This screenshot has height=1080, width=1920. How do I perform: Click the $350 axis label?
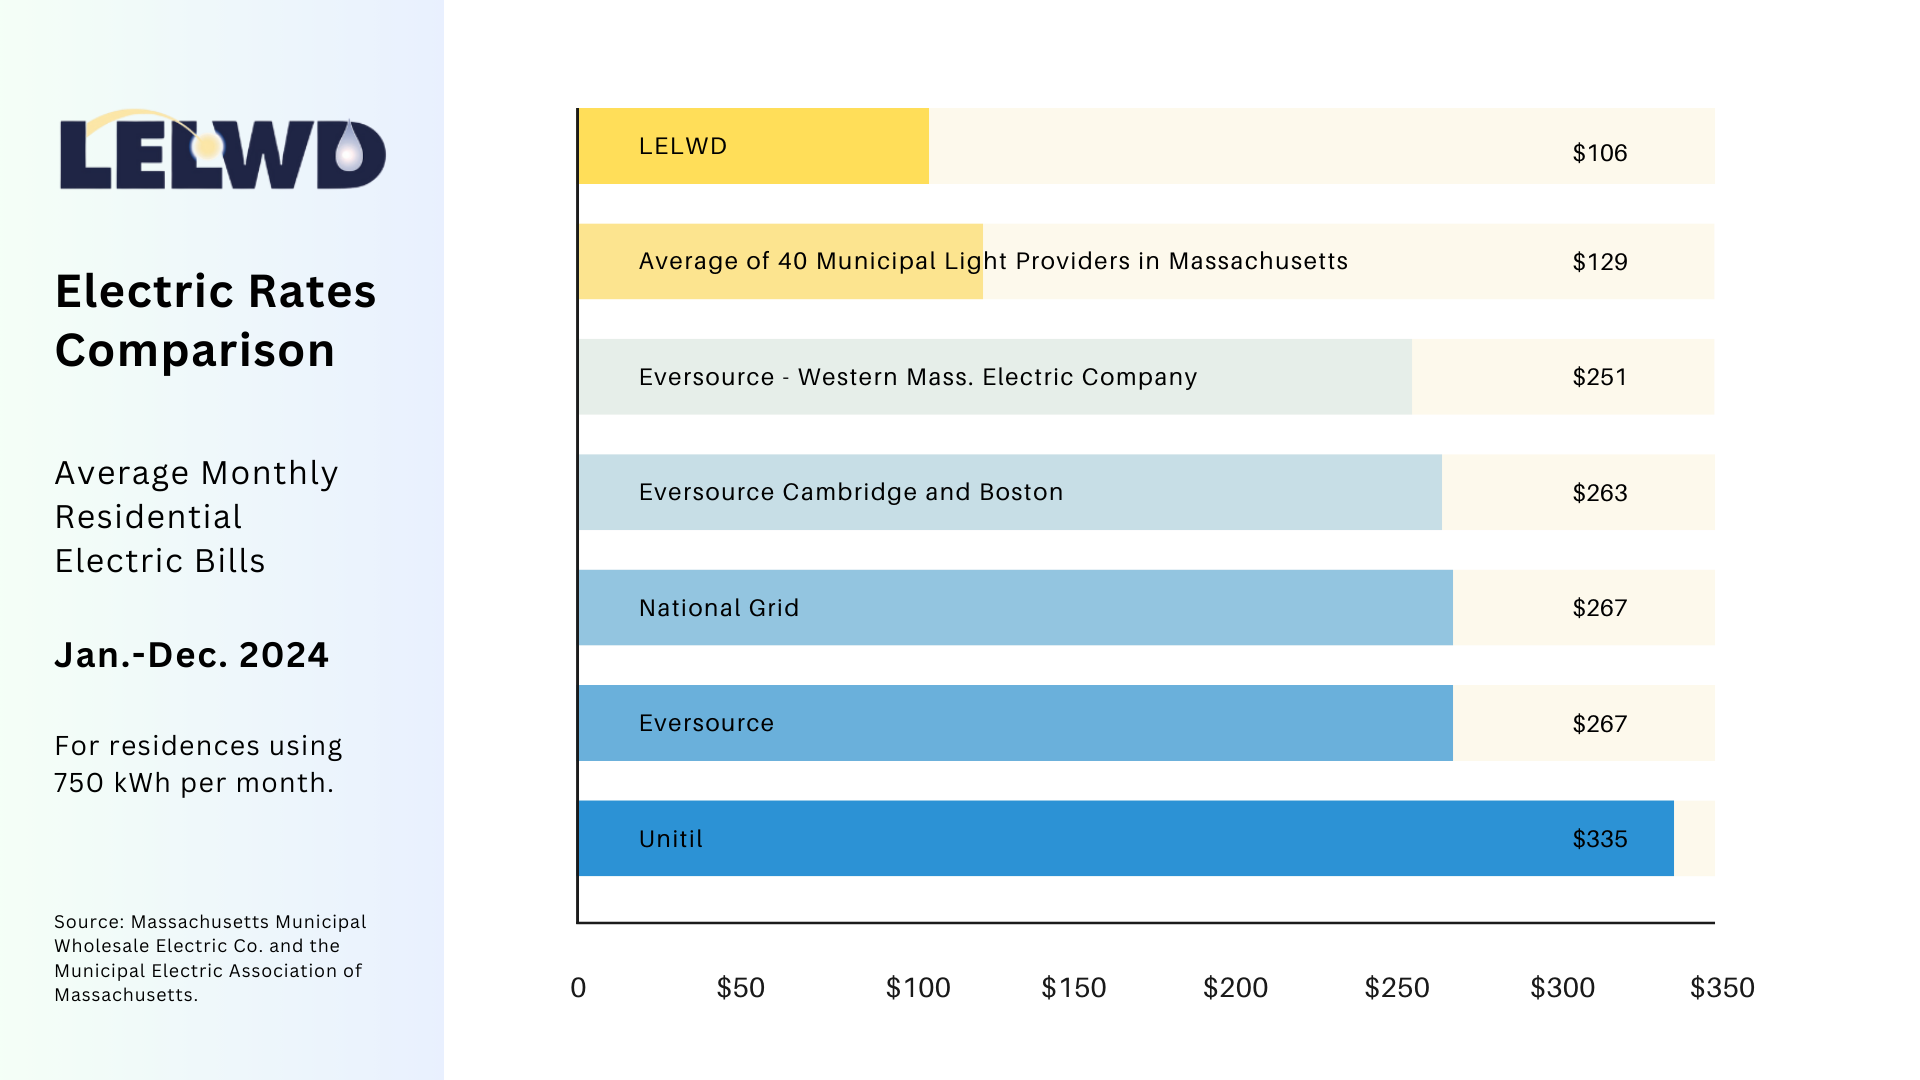pos(1722,988)
